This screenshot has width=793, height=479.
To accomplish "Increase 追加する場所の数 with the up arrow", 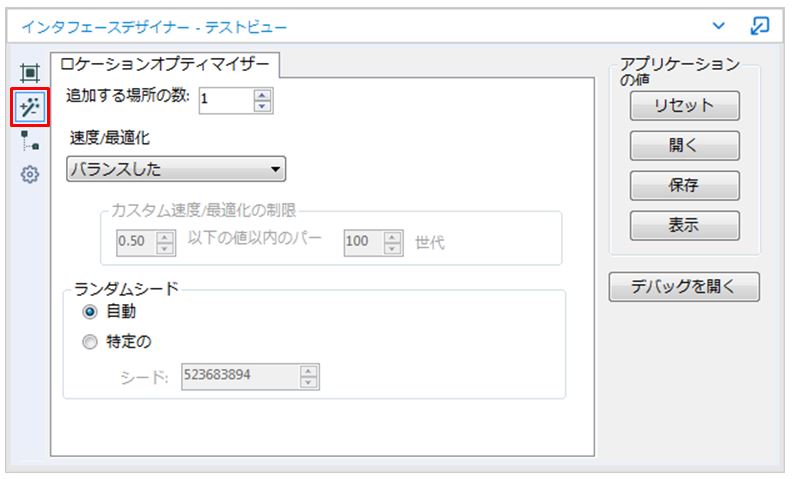I will [x=263, y=93].
